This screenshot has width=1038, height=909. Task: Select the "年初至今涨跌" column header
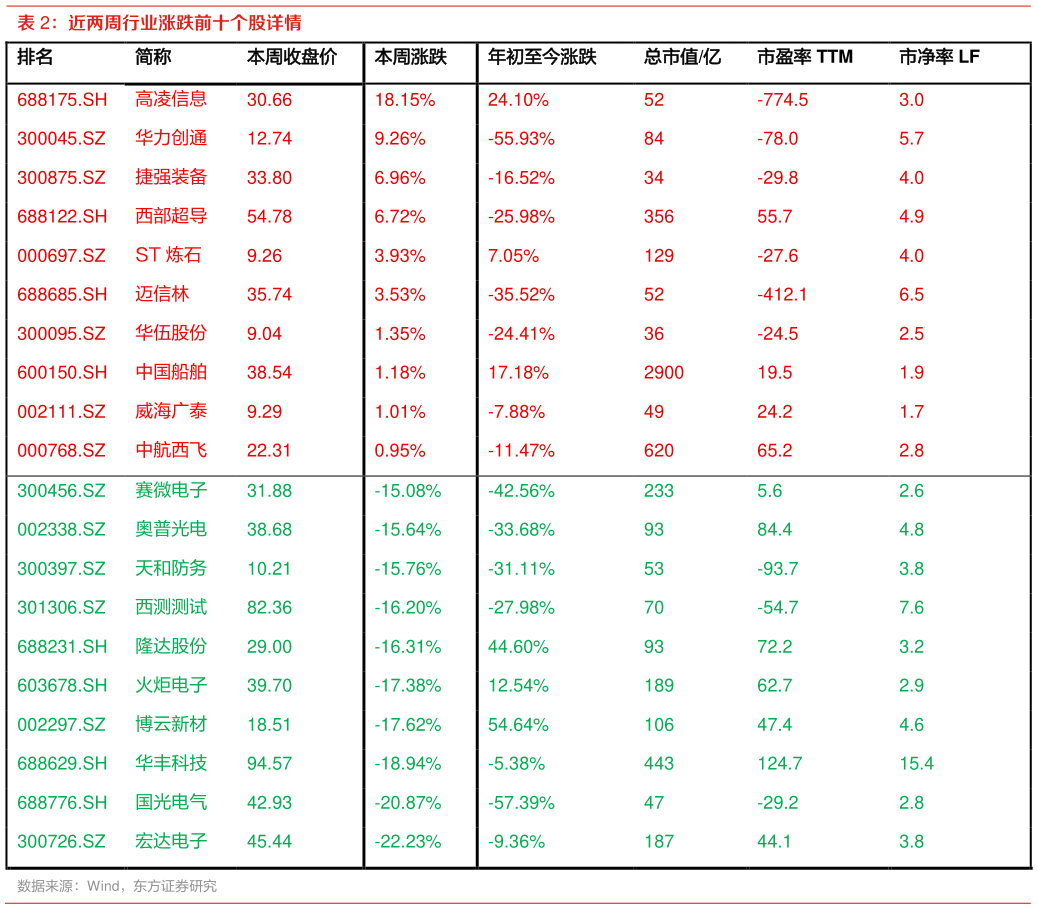(542, 57)
